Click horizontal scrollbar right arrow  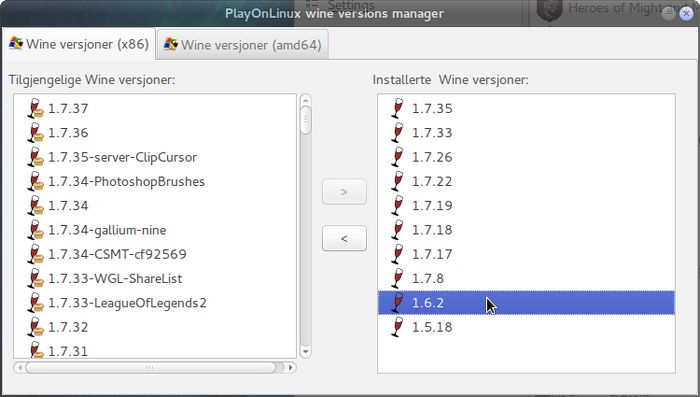pos(291,368)
